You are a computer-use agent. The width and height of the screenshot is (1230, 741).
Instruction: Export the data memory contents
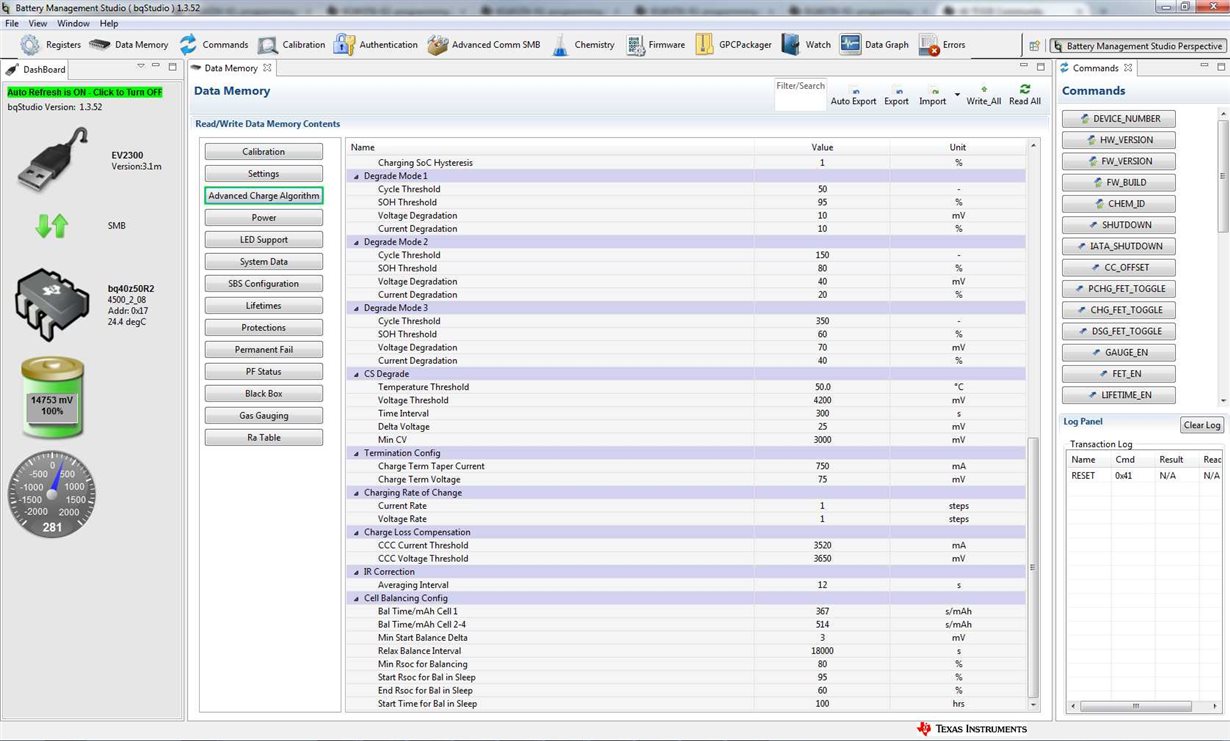coord(897,95)
